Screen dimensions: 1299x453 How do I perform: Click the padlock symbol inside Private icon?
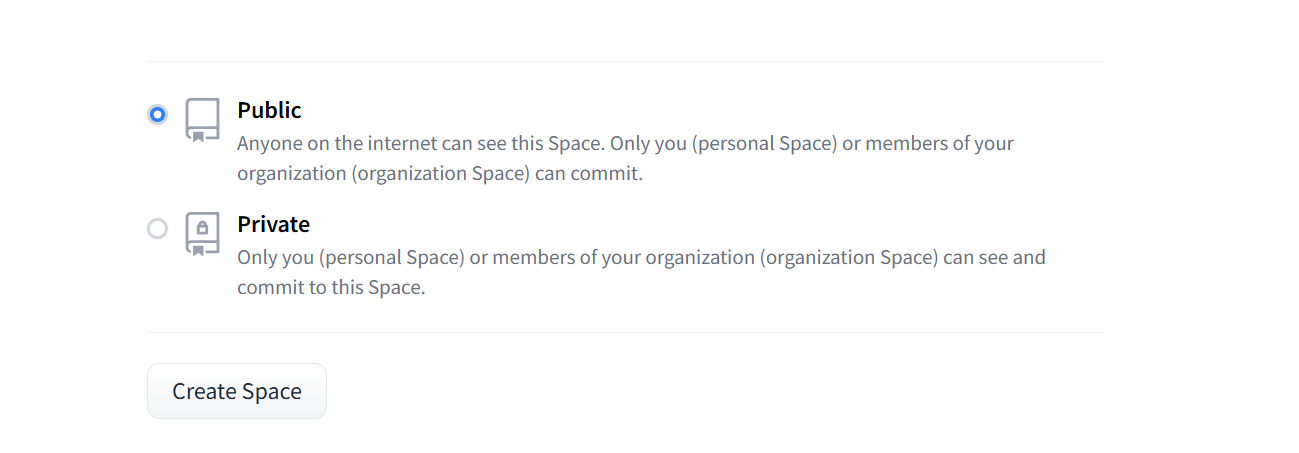pyautogui.click(x=202, y=228)
